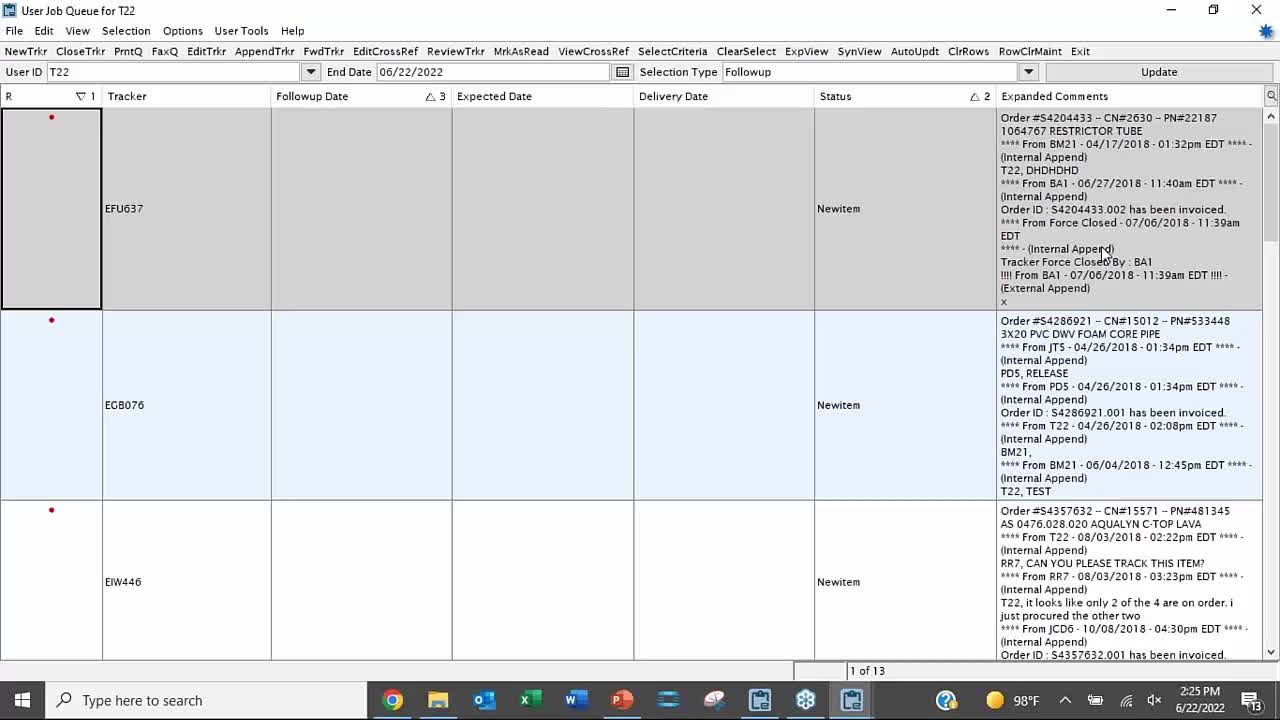This screenshot has width=1280, height=720.
Task: Click the Windows Start button
Action: click(22, 700)
